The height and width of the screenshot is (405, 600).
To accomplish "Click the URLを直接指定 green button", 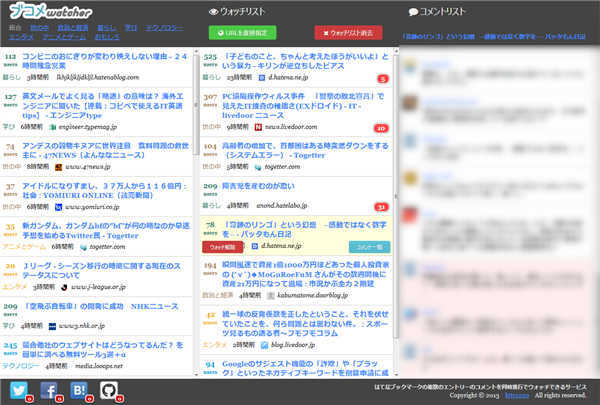I will (x=242, y=33).
